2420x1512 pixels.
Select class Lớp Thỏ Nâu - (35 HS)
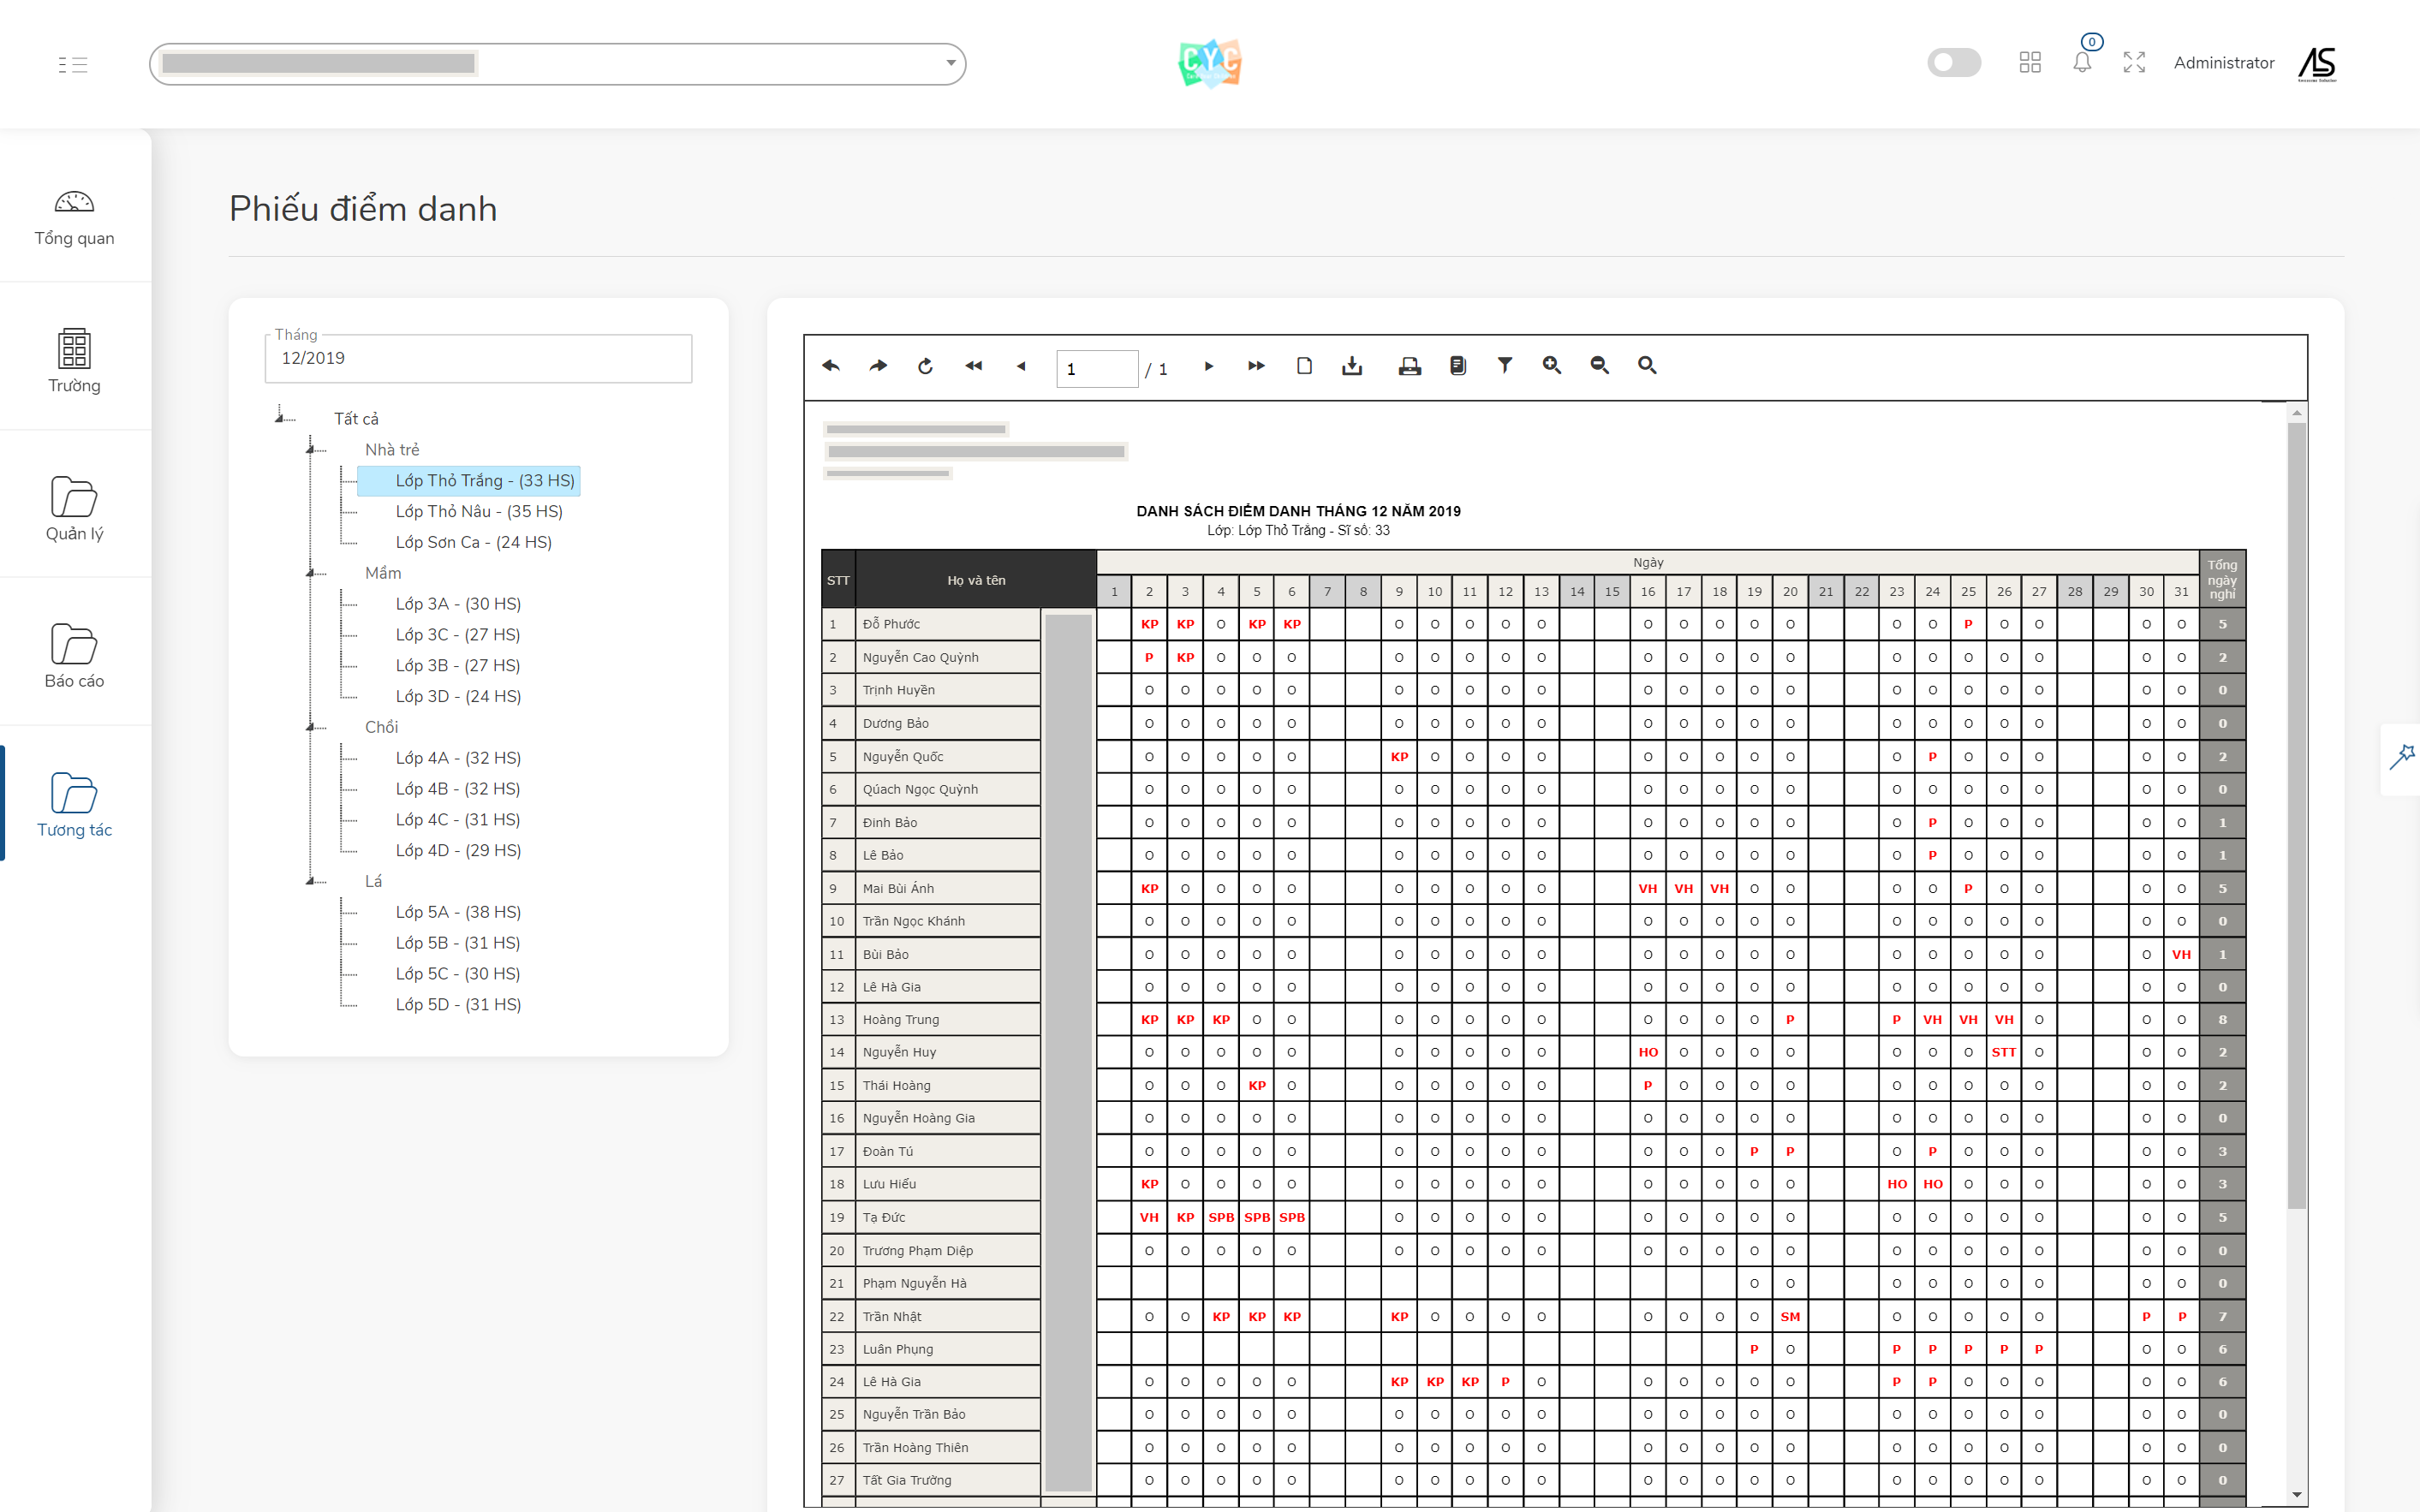[x=478, y=511]
